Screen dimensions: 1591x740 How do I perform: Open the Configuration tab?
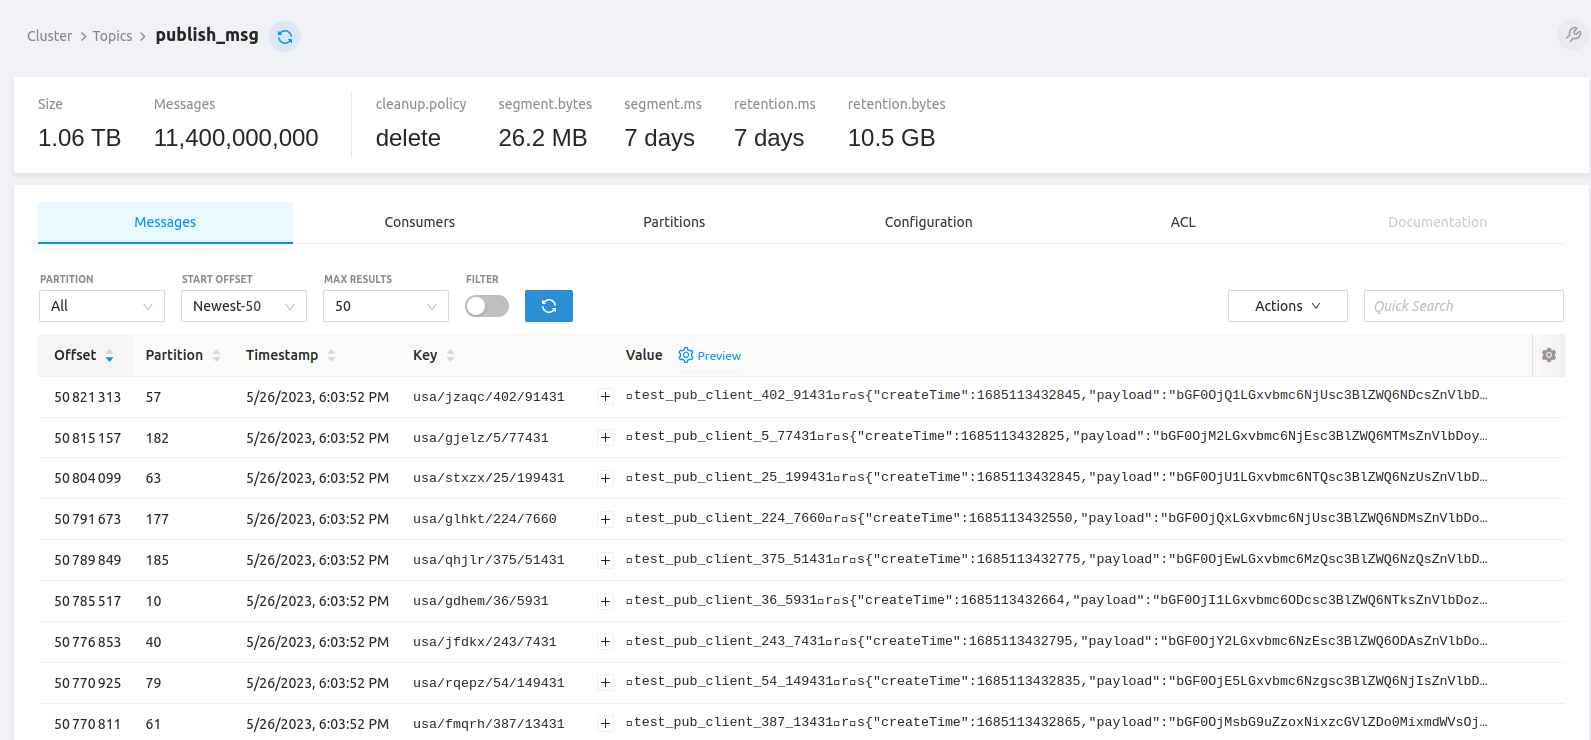(928, 222)
